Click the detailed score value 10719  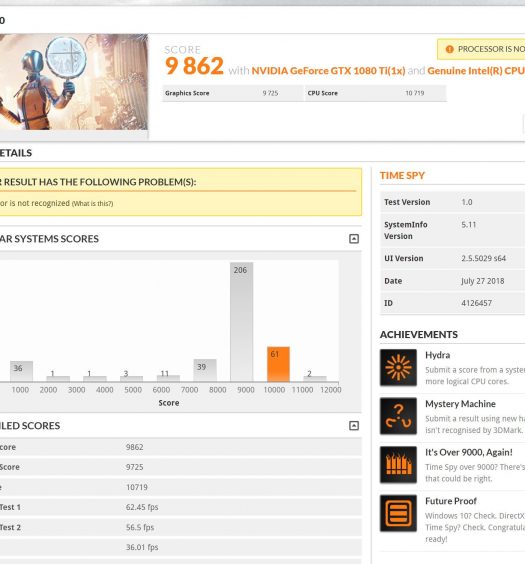pos(137,487)
